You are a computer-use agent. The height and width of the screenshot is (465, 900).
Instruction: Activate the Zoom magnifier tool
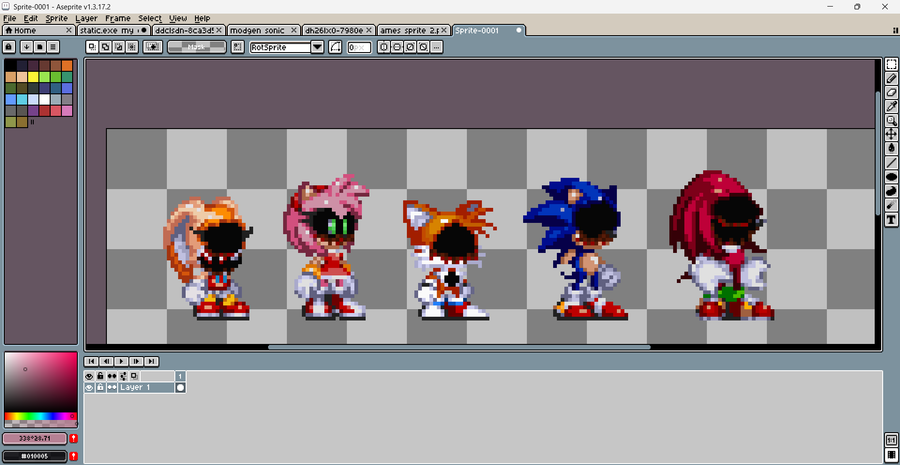coord(891,121)
